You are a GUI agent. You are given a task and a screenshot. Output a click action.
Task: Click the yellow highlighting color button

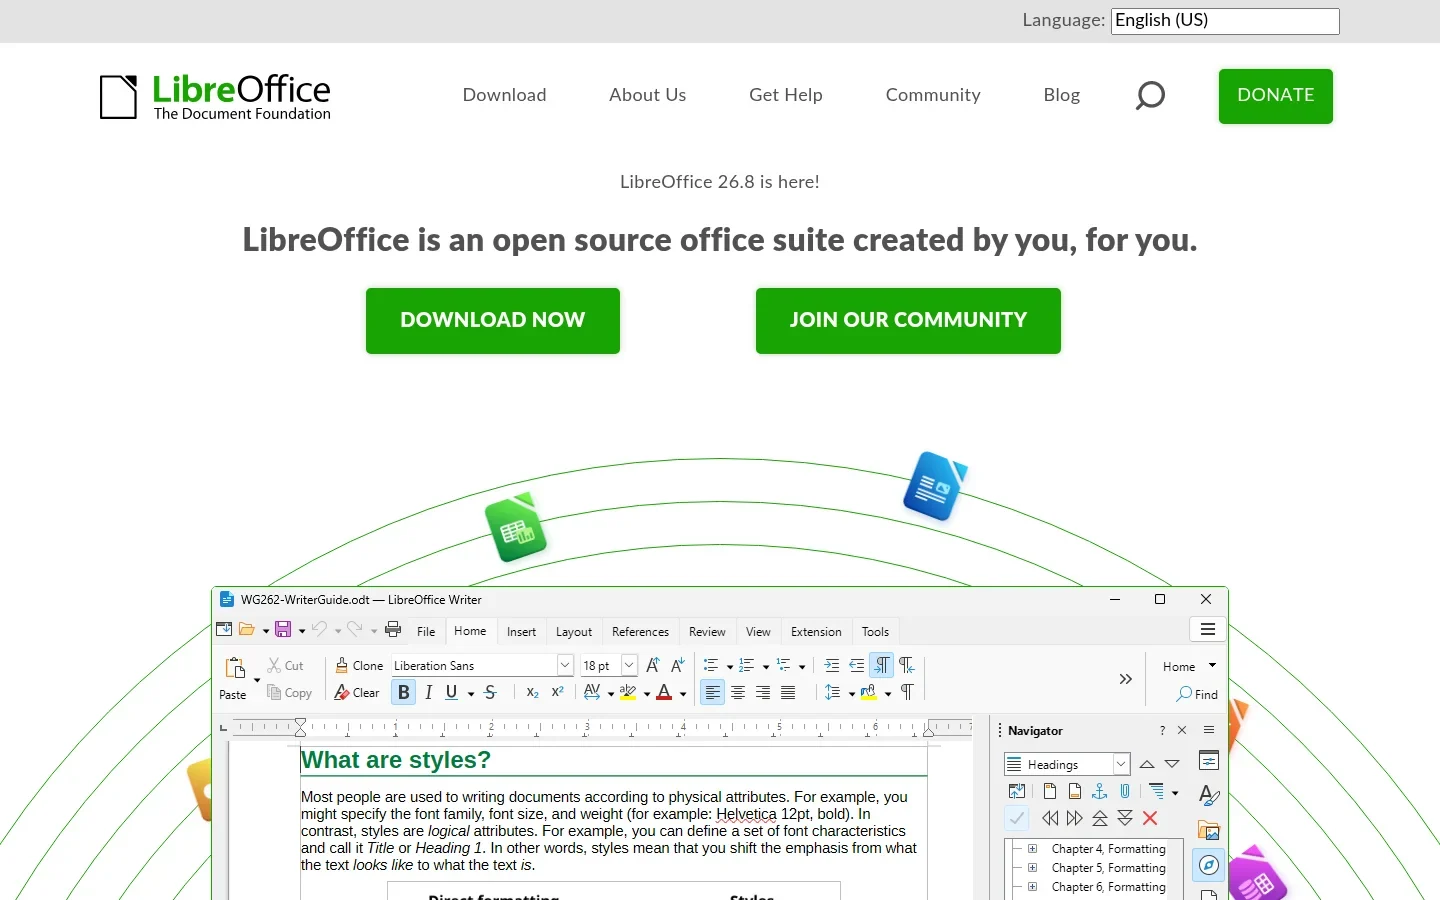[628, 692]
